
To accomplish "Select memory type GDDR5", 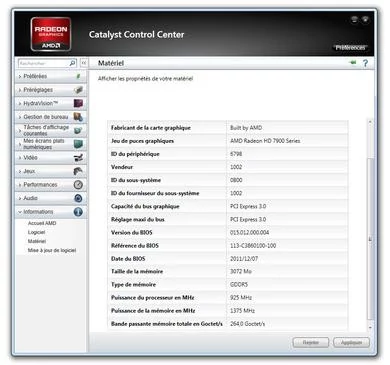I will tap(239, 285).
